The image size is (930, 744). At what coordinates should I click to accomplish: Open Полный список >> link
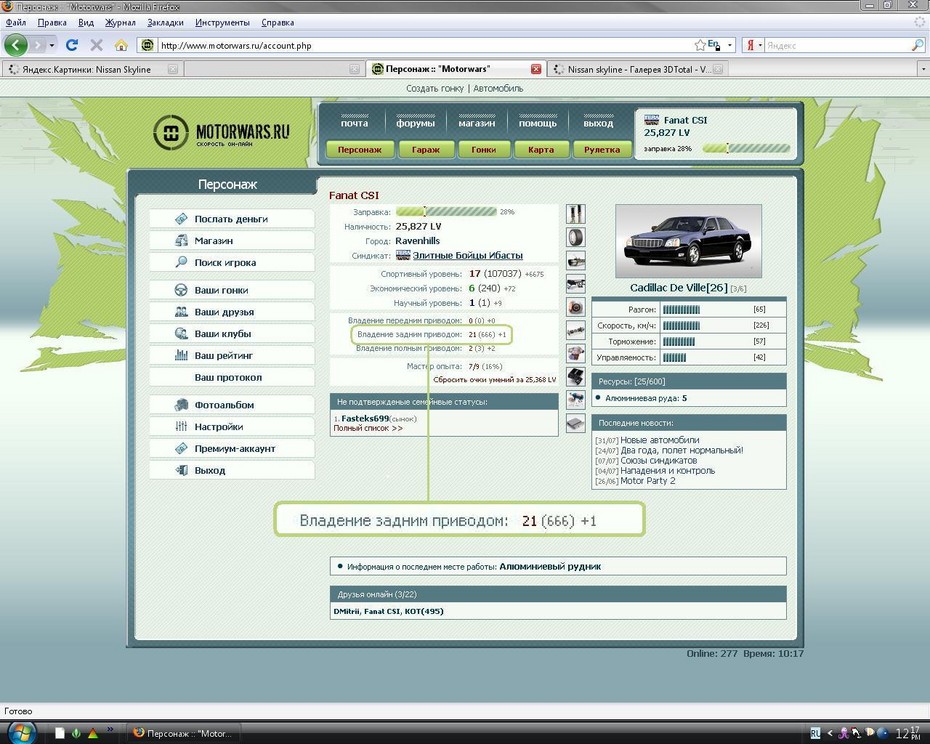tap(368, 428)
